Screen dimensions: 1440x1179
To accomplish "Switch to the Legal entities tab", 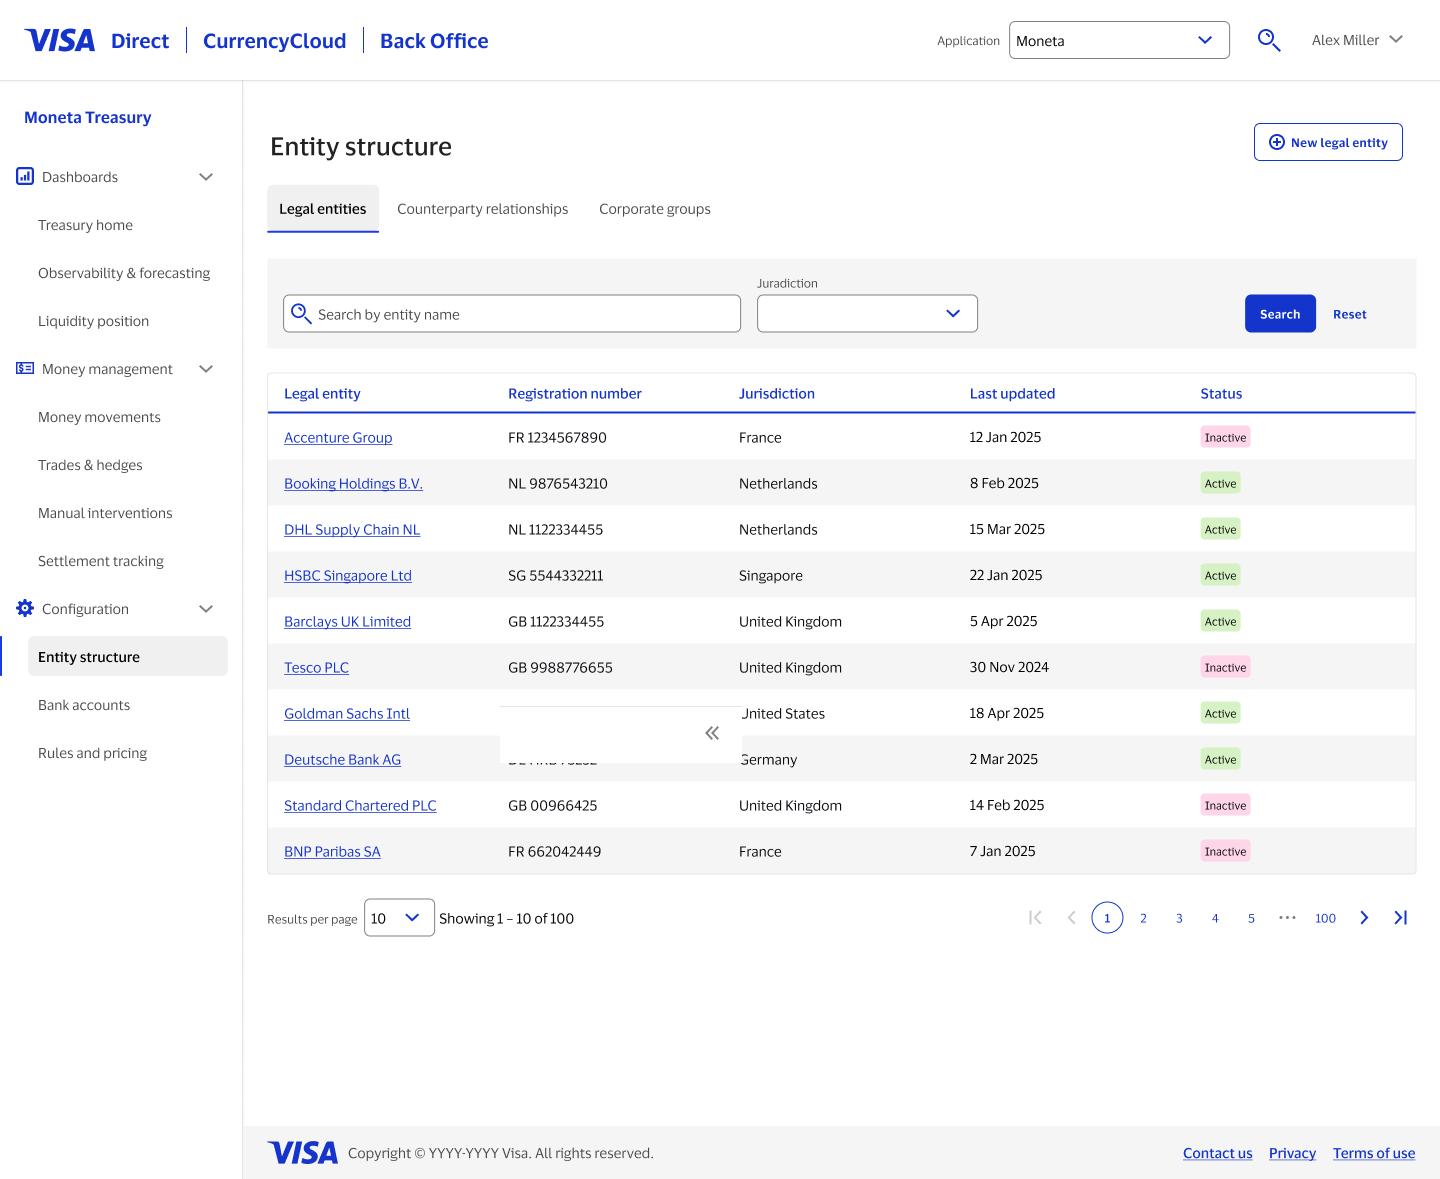I will pos(323,208).
